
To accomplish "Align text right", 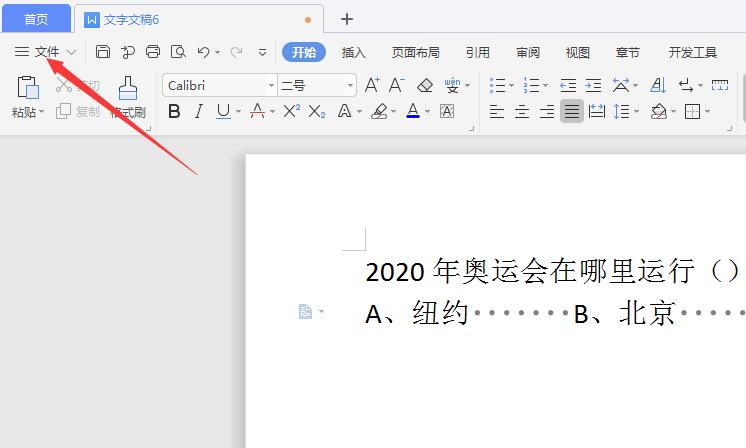I will 547,112.
